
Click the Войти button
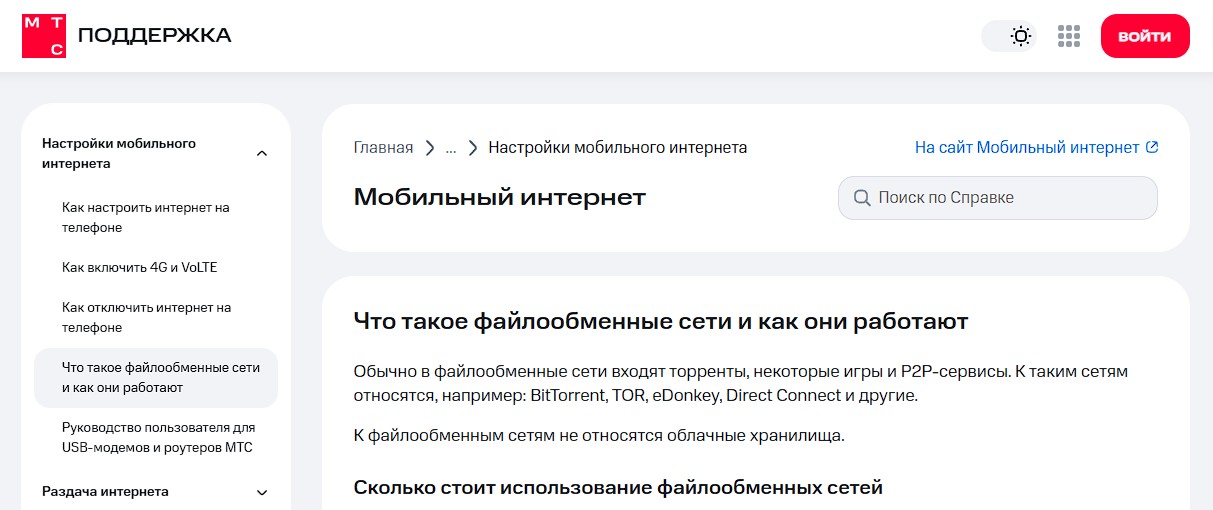pyautogui.click(x=1145, y=36)
